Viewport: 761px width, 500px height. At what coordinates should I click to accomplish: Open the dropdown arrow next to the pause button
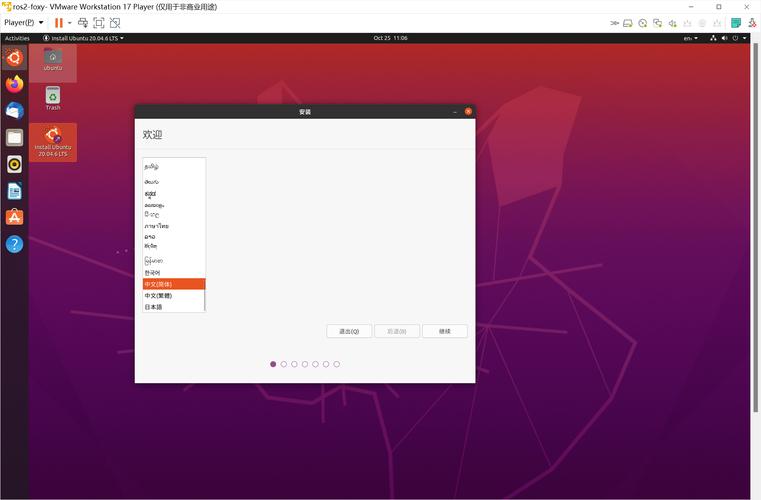click(x=69, y=23)
